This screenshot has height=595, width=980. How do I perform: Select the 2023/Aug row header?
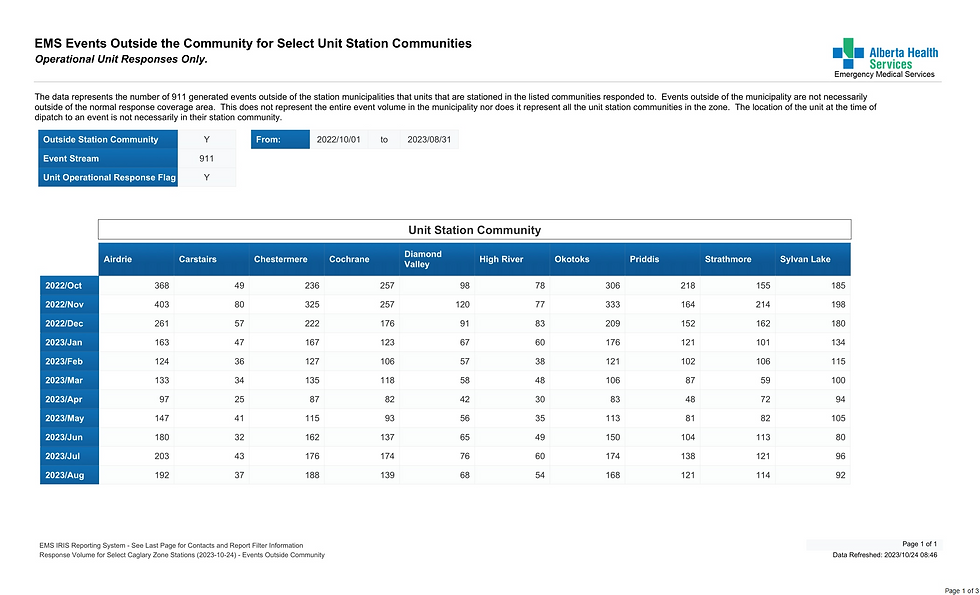[69, 475]
